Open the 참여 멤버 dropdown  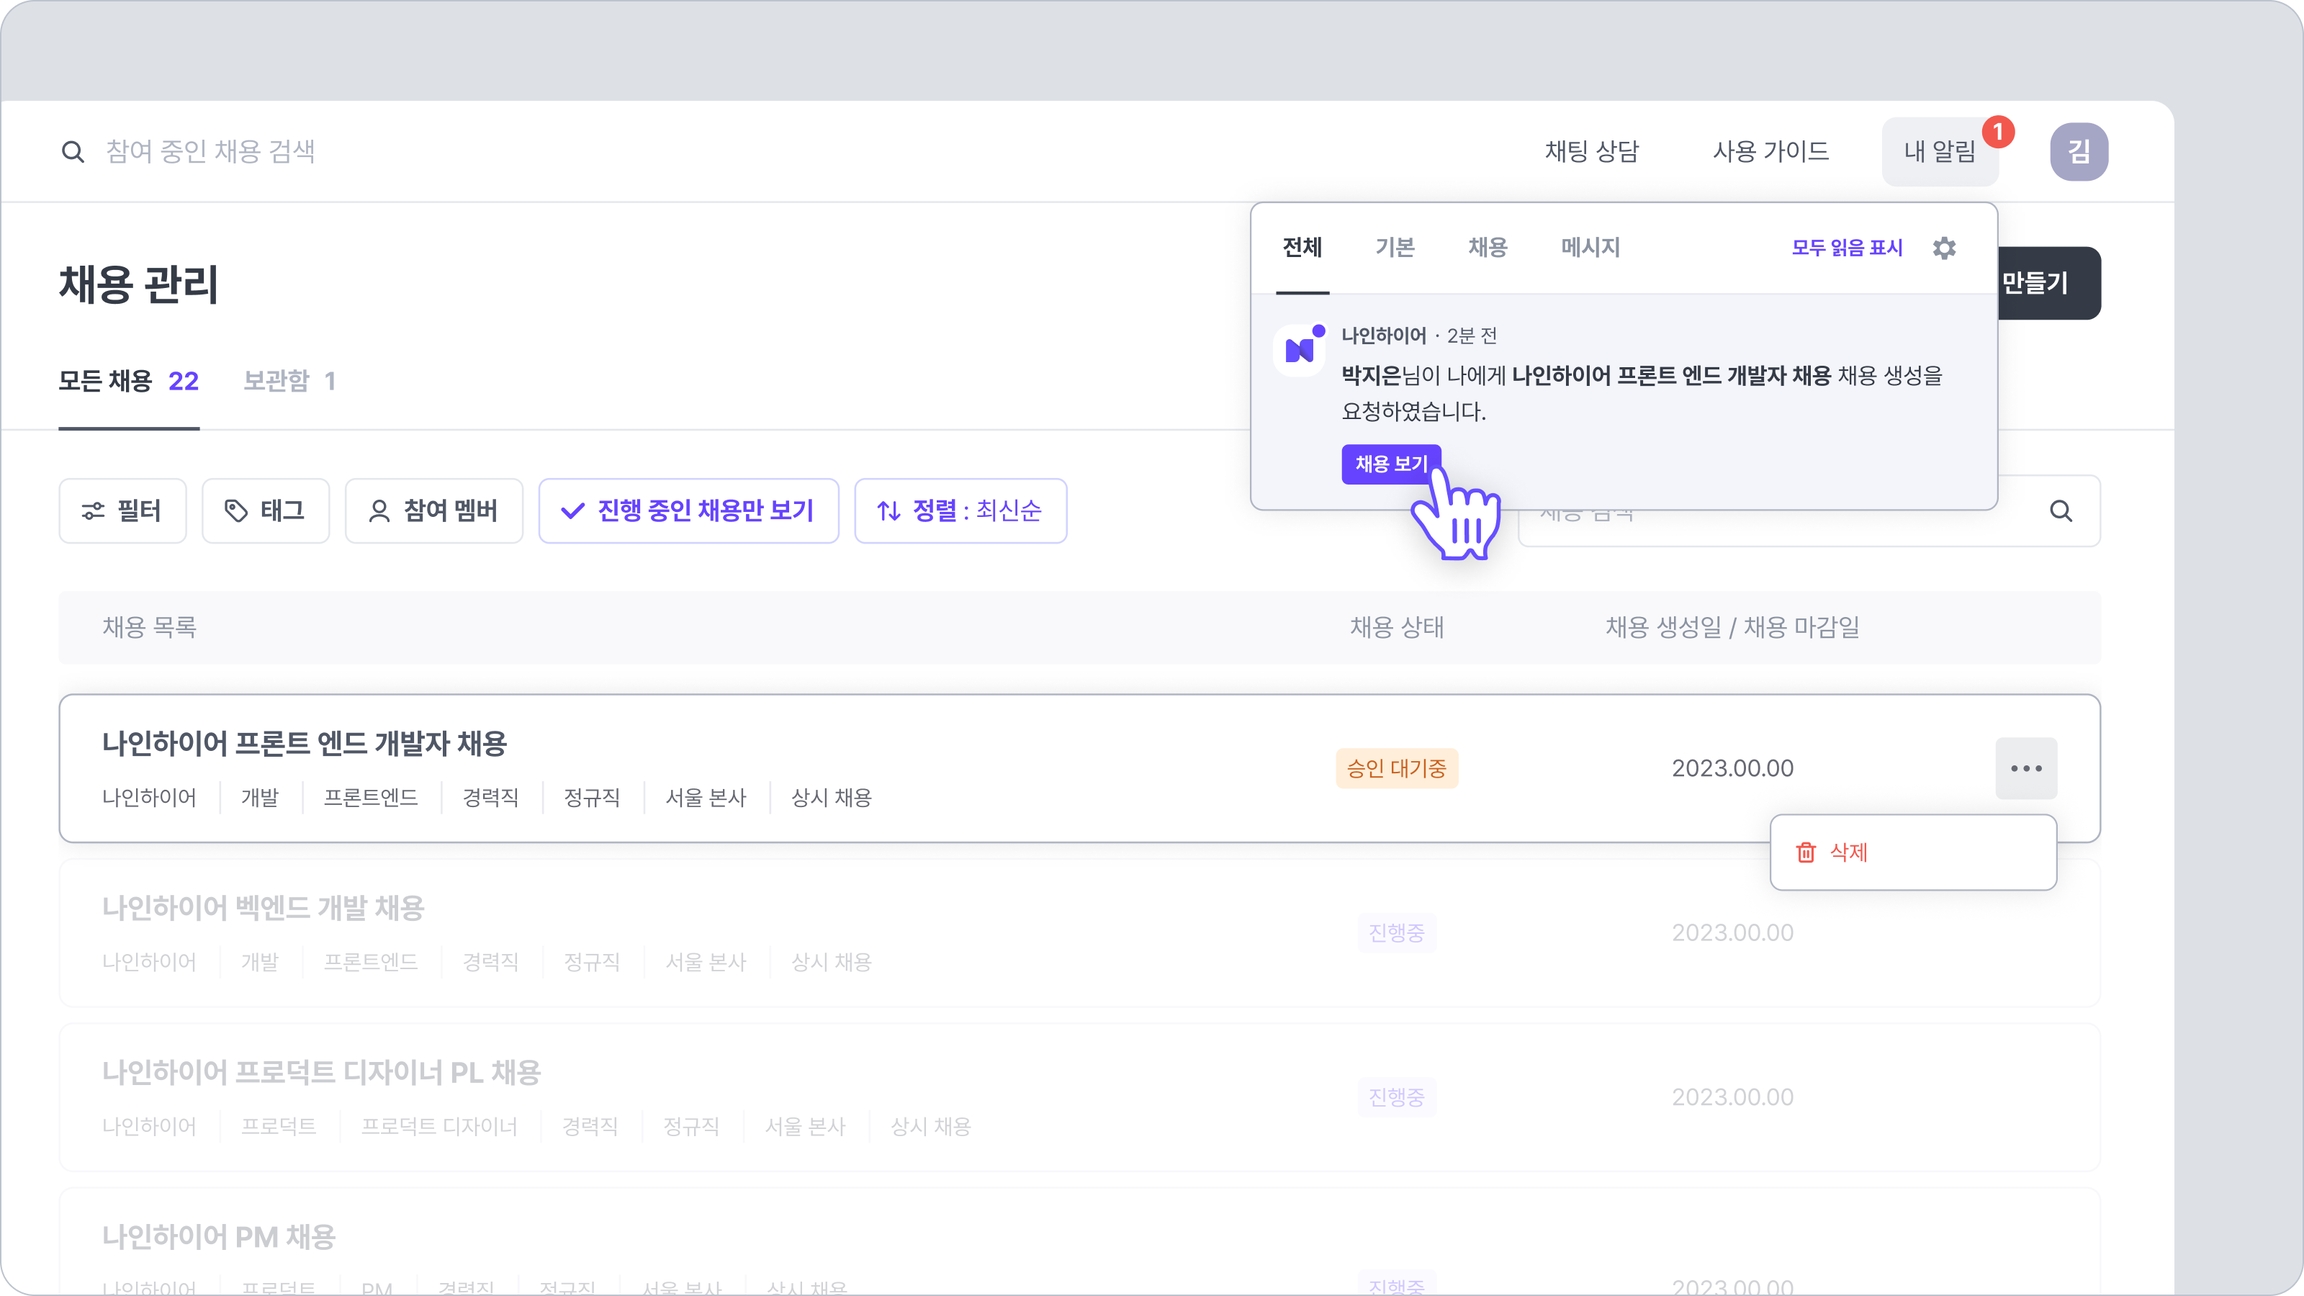coord(434,511)
